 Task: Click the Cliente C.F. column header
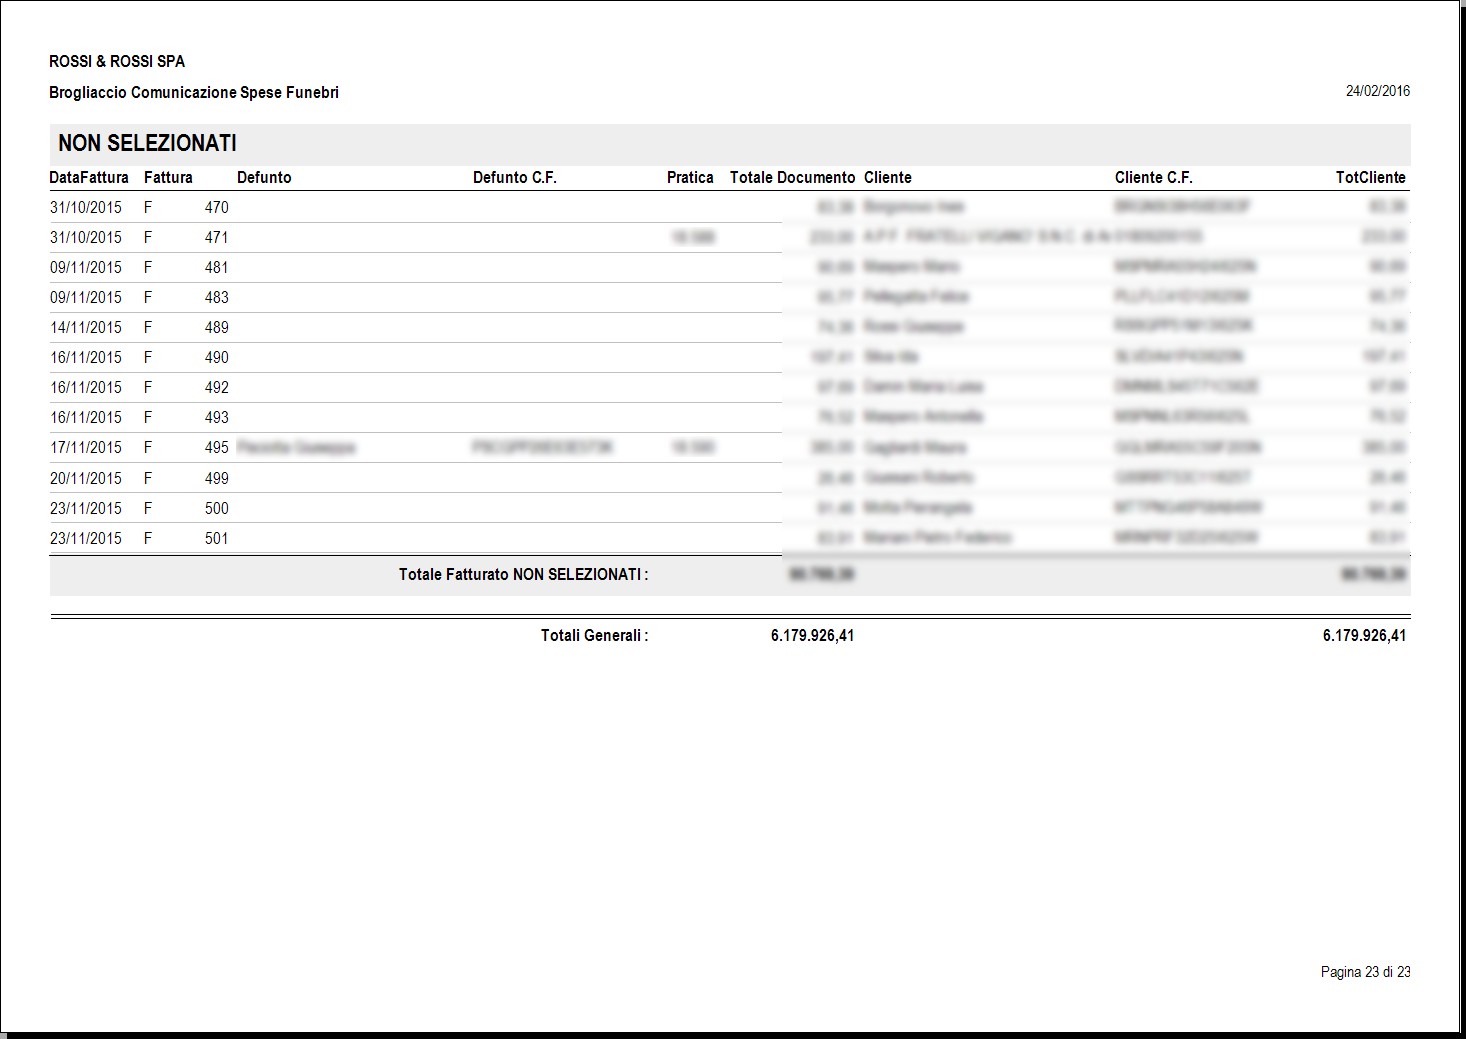coord(1154,177)
